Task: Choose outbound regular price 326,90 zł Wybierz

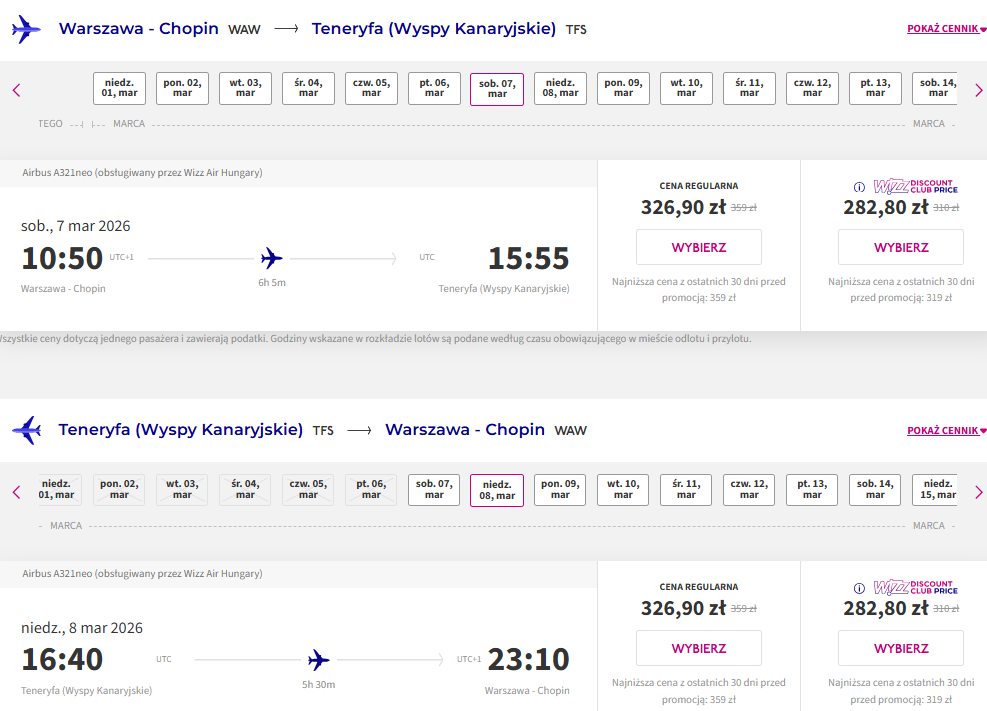Action: point(699,247)
